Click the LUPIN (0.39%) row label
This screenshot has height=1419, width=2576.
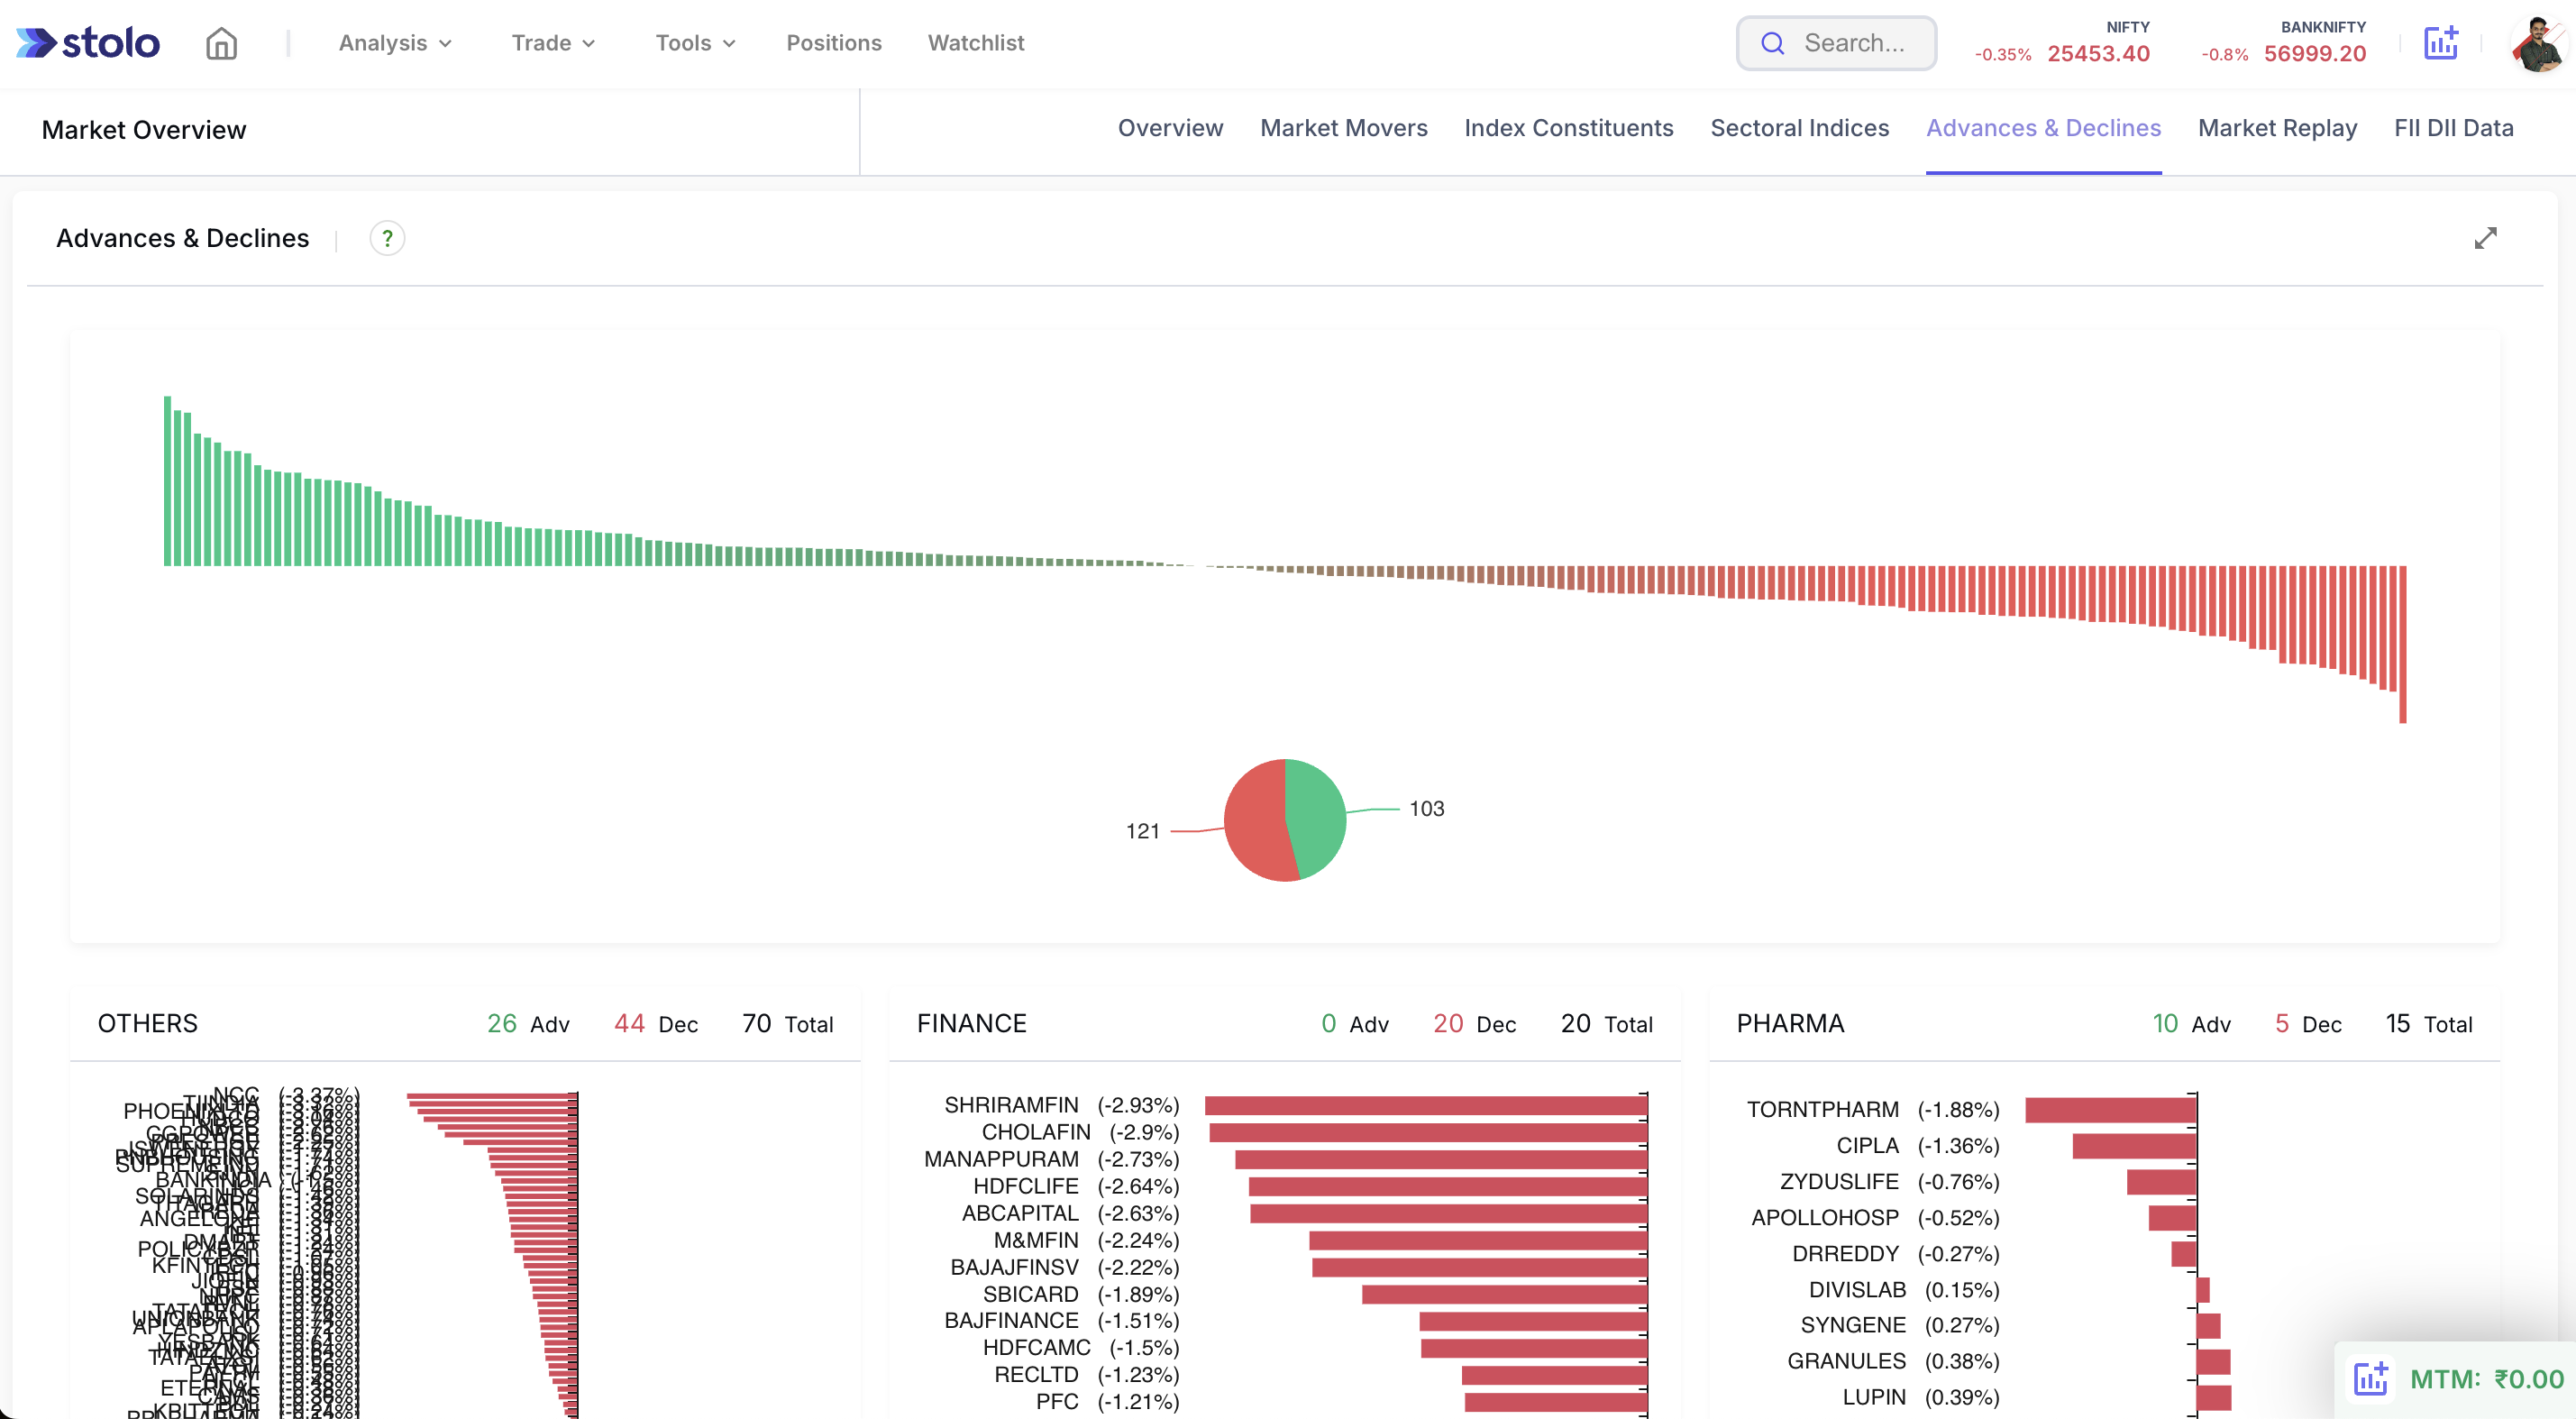click(1921, 1397)
